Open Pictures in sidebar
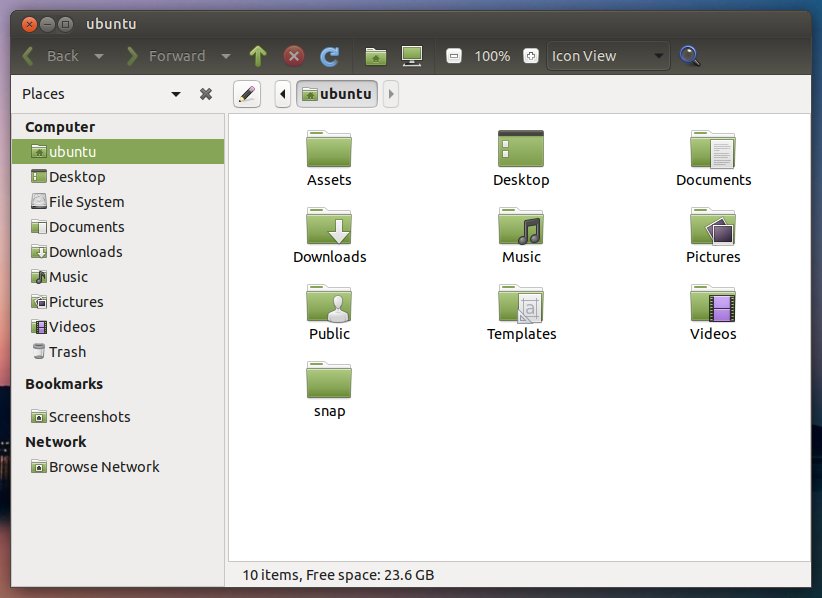The height and width of the screenshot is (598, 822). [x=118, y=302]
